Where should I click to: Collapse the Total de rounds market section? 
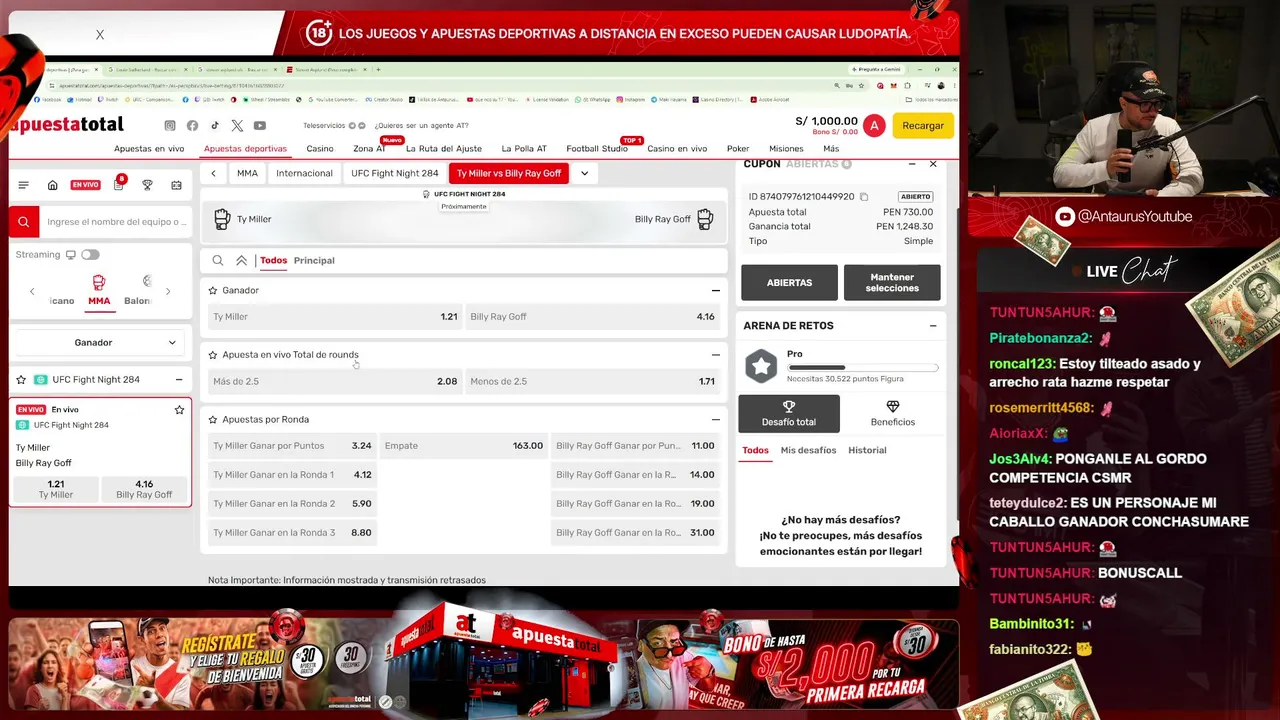pos(715,355)
